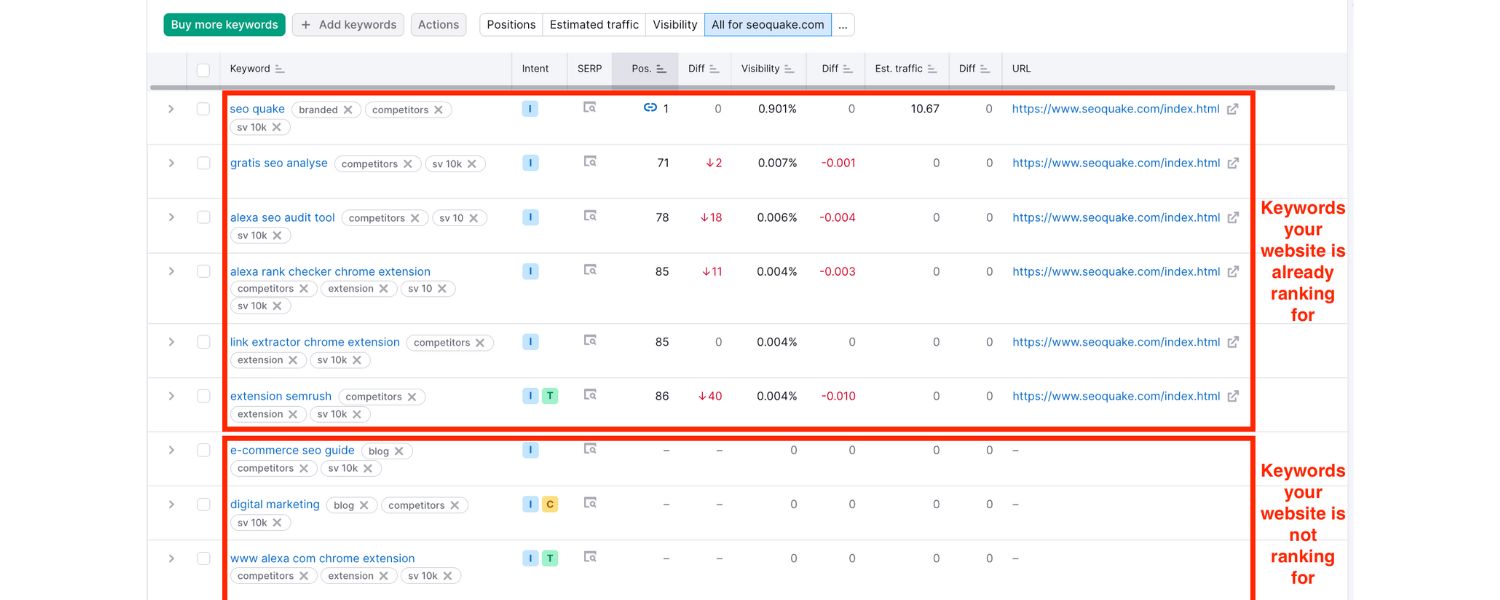1500x600 pixels.
Task: Remove blog tag from digital marketing keyword
Action: click(x=364, y=506)
